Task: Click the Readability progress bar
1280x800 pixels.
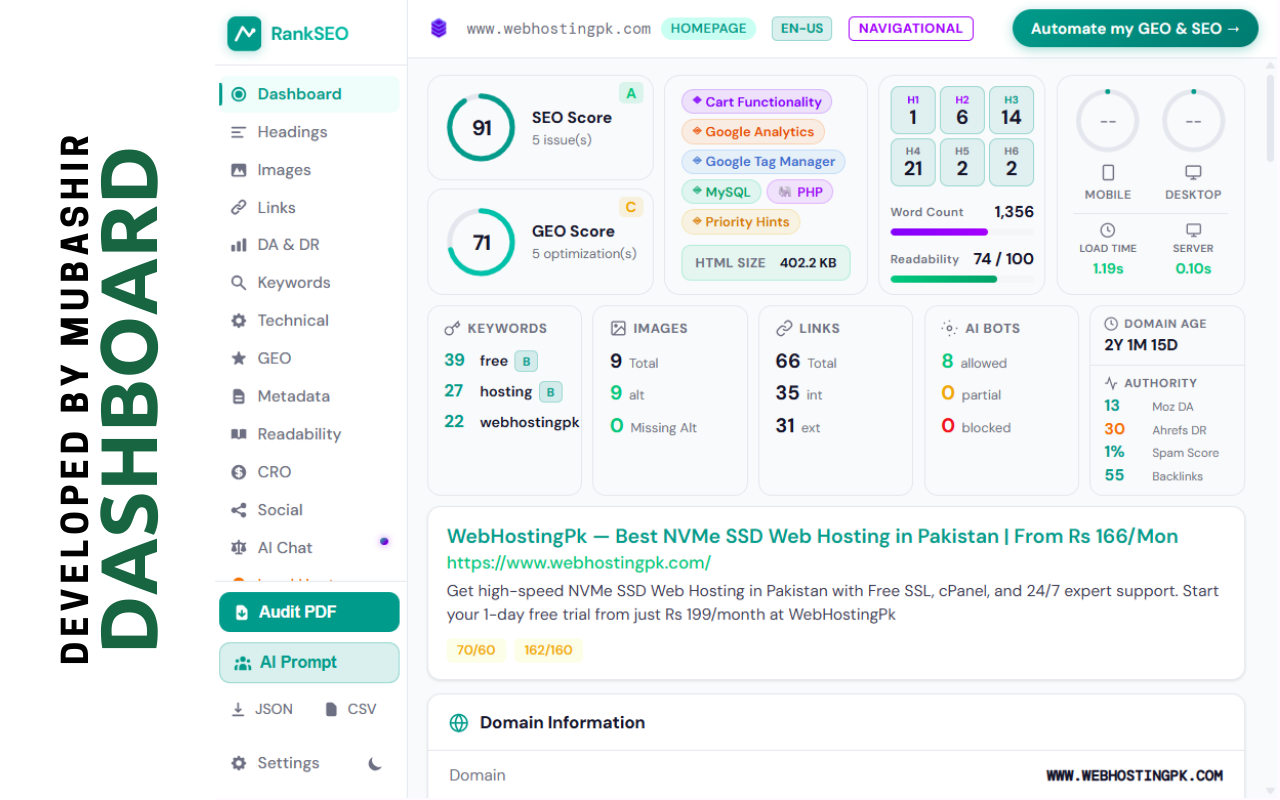Action: pyautogui.click(x=962, y=279)
